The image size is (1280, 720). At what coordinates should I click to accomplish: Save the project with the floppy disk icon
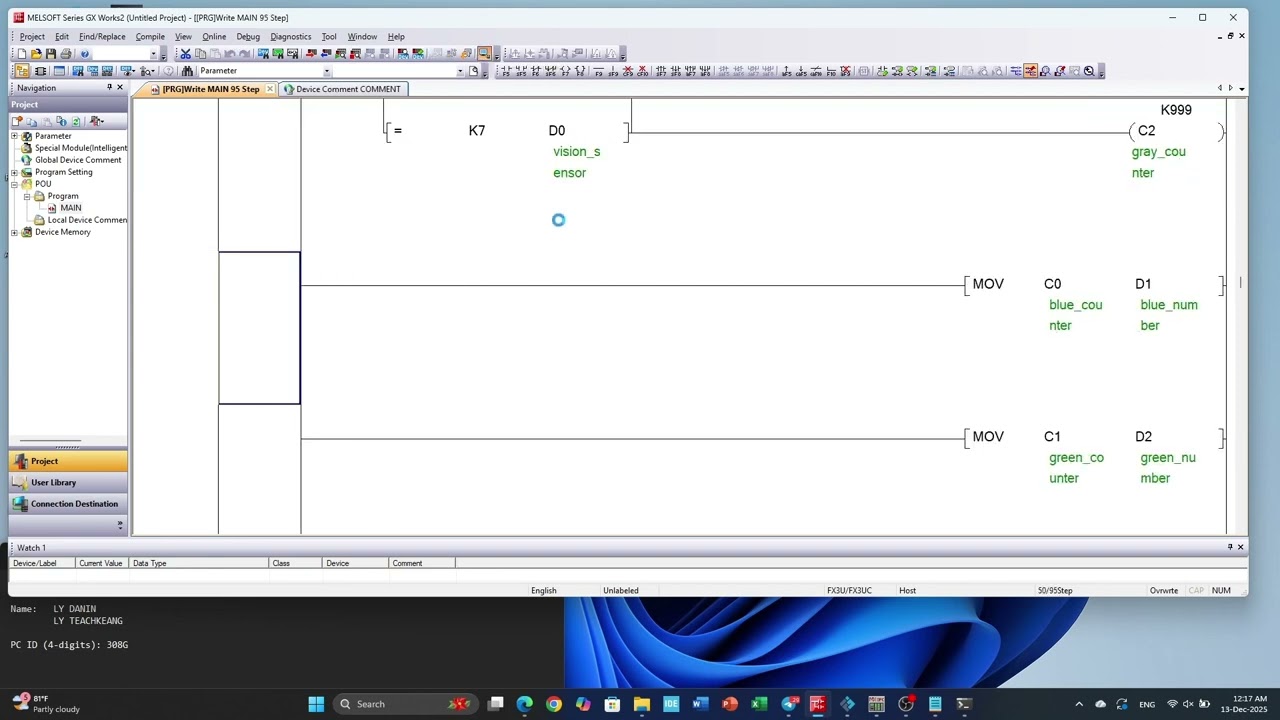(50, 54)
